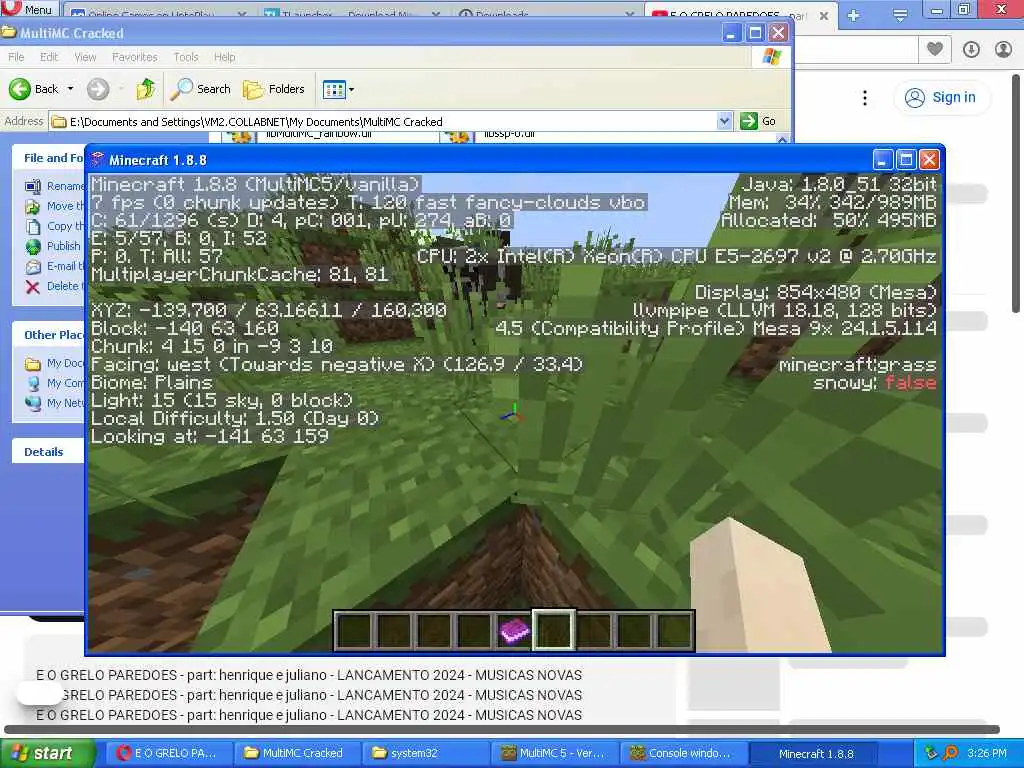The height and width of the screenshot is (768, 1024).
Task: Open the YouTube three-dot settings menu
Action: click(865, 98)
